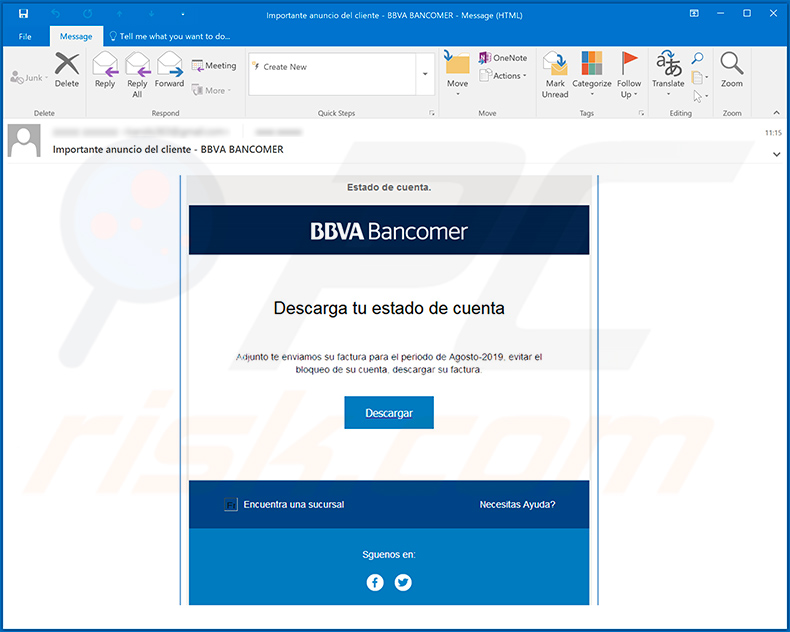Click the Necesitas Ayuda? link

point(517,504)
